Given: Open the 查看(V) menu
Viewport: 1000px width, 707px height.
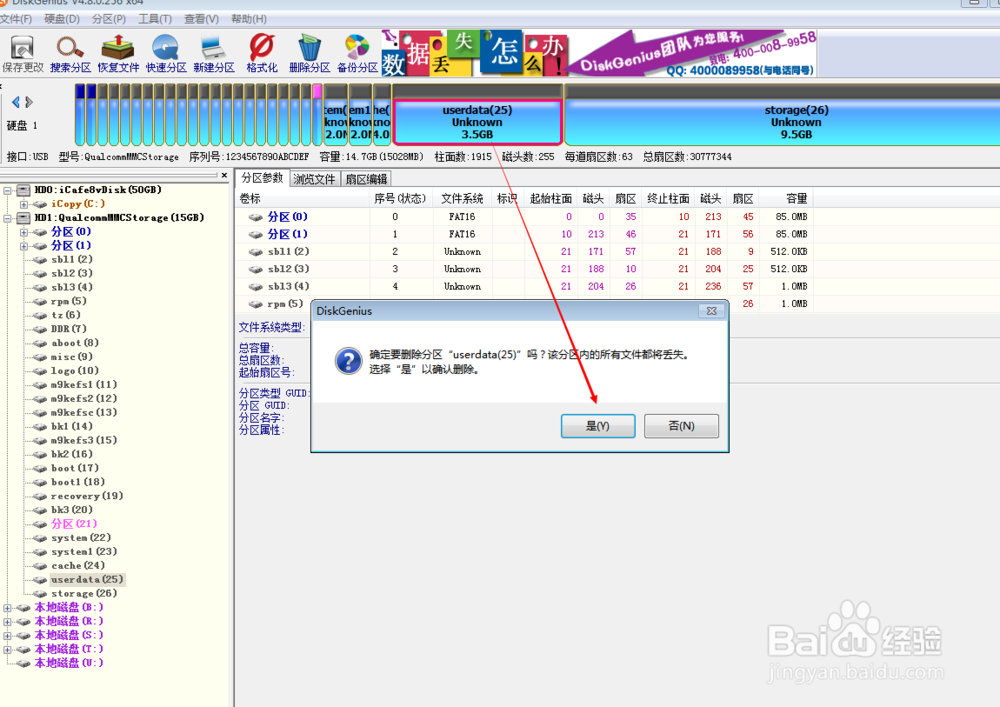Looking at the screenshot, I should click(x=202, y=19).
